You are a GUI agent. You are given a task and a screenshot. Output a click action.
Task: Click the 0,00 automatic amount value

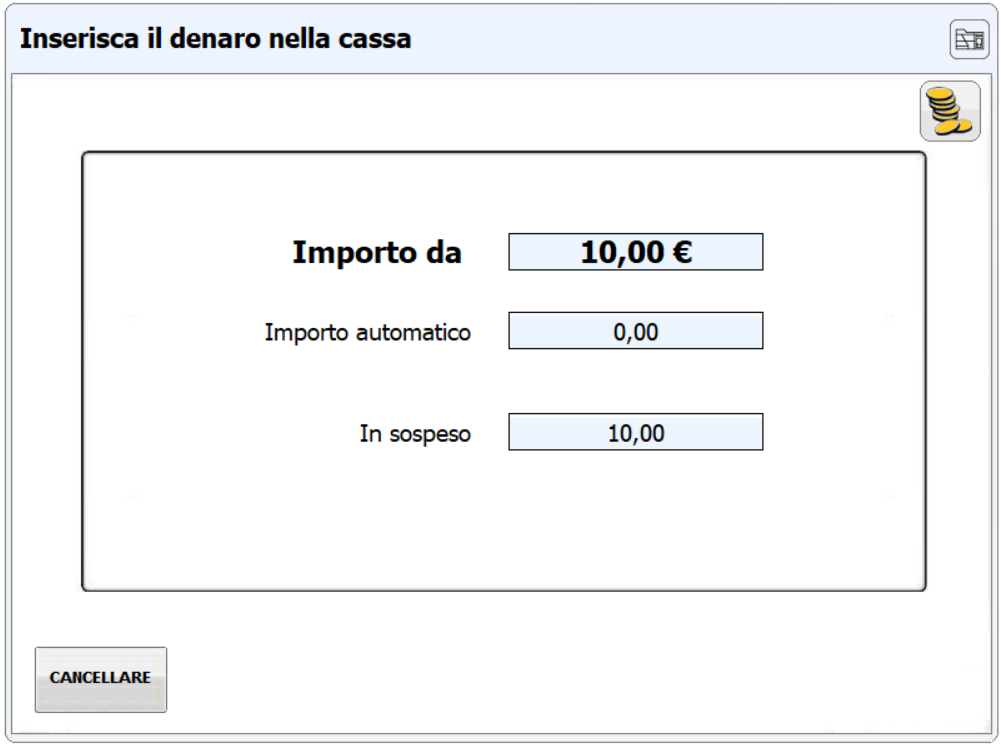636,332
